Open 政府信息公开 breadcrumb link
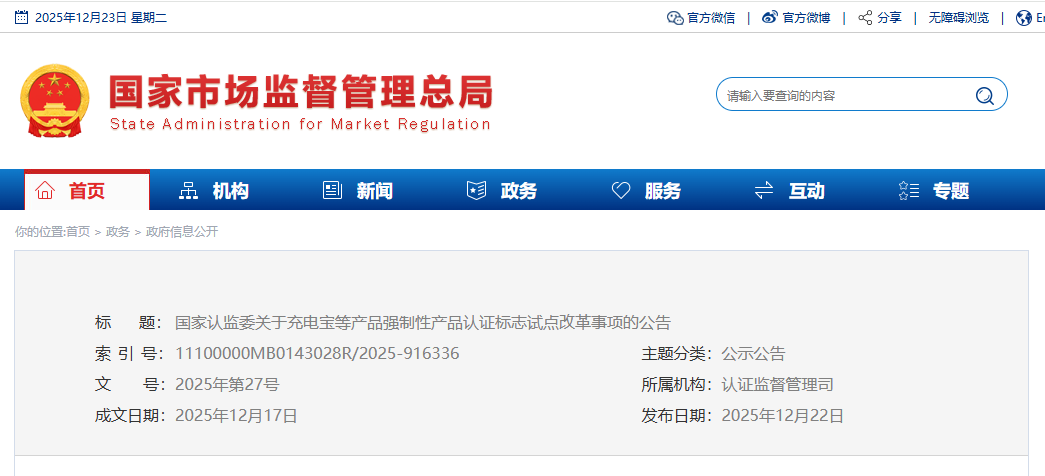The height and width of the screenshot is (476, 1045). [182, 232]
